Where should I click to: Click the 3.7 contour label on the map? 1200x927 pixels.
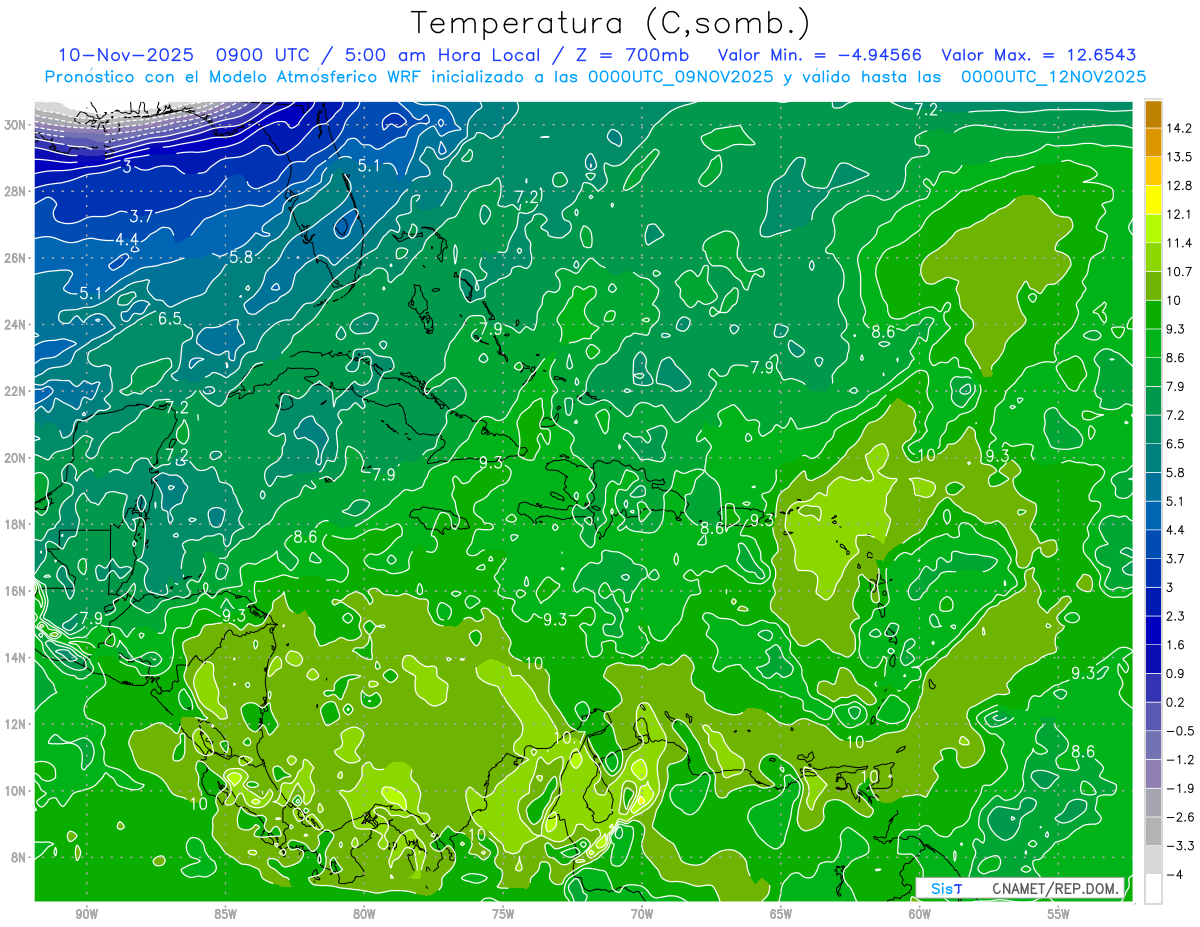(141, 216)
